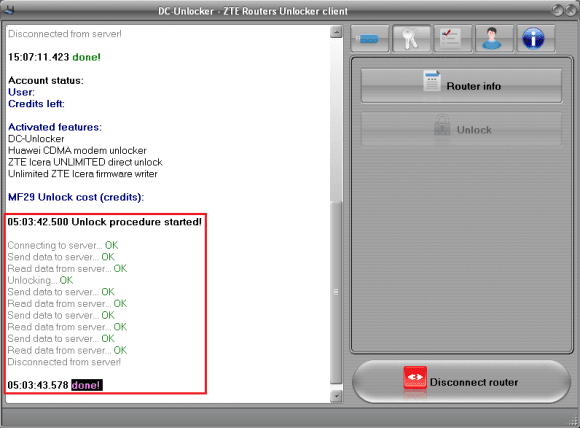This screenshot has width=580, height=428.
Task: Click the document icon on Router info
Action: point(432,81)
